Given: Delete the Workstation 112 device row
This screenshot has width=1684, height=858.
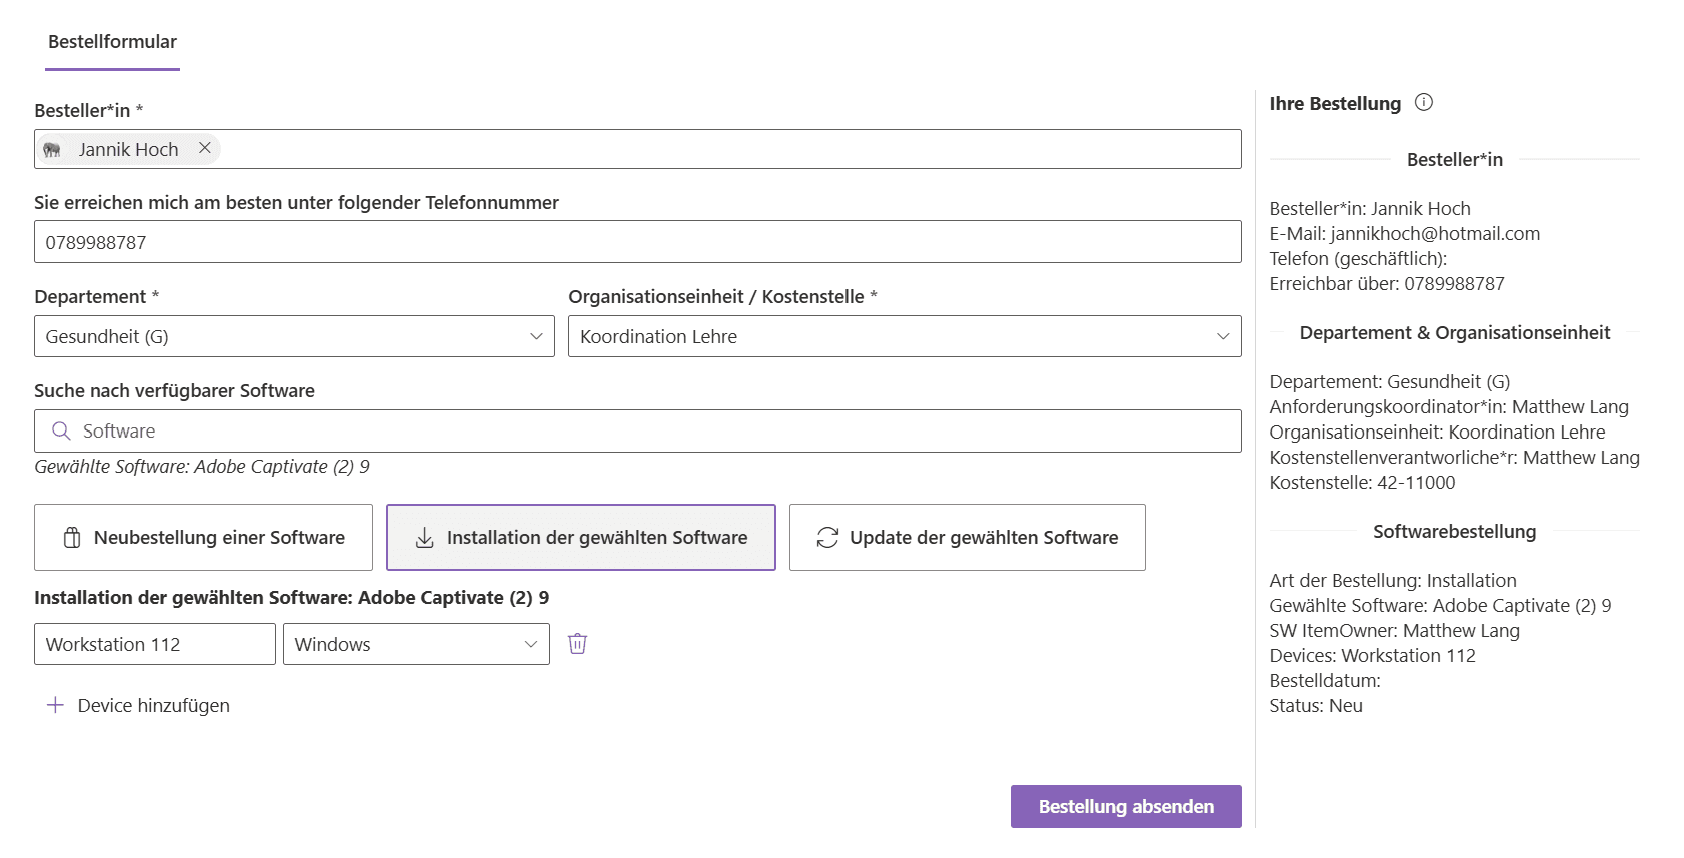Looking at the screenshot, I should pyautogui.click(x=578, y=643).
